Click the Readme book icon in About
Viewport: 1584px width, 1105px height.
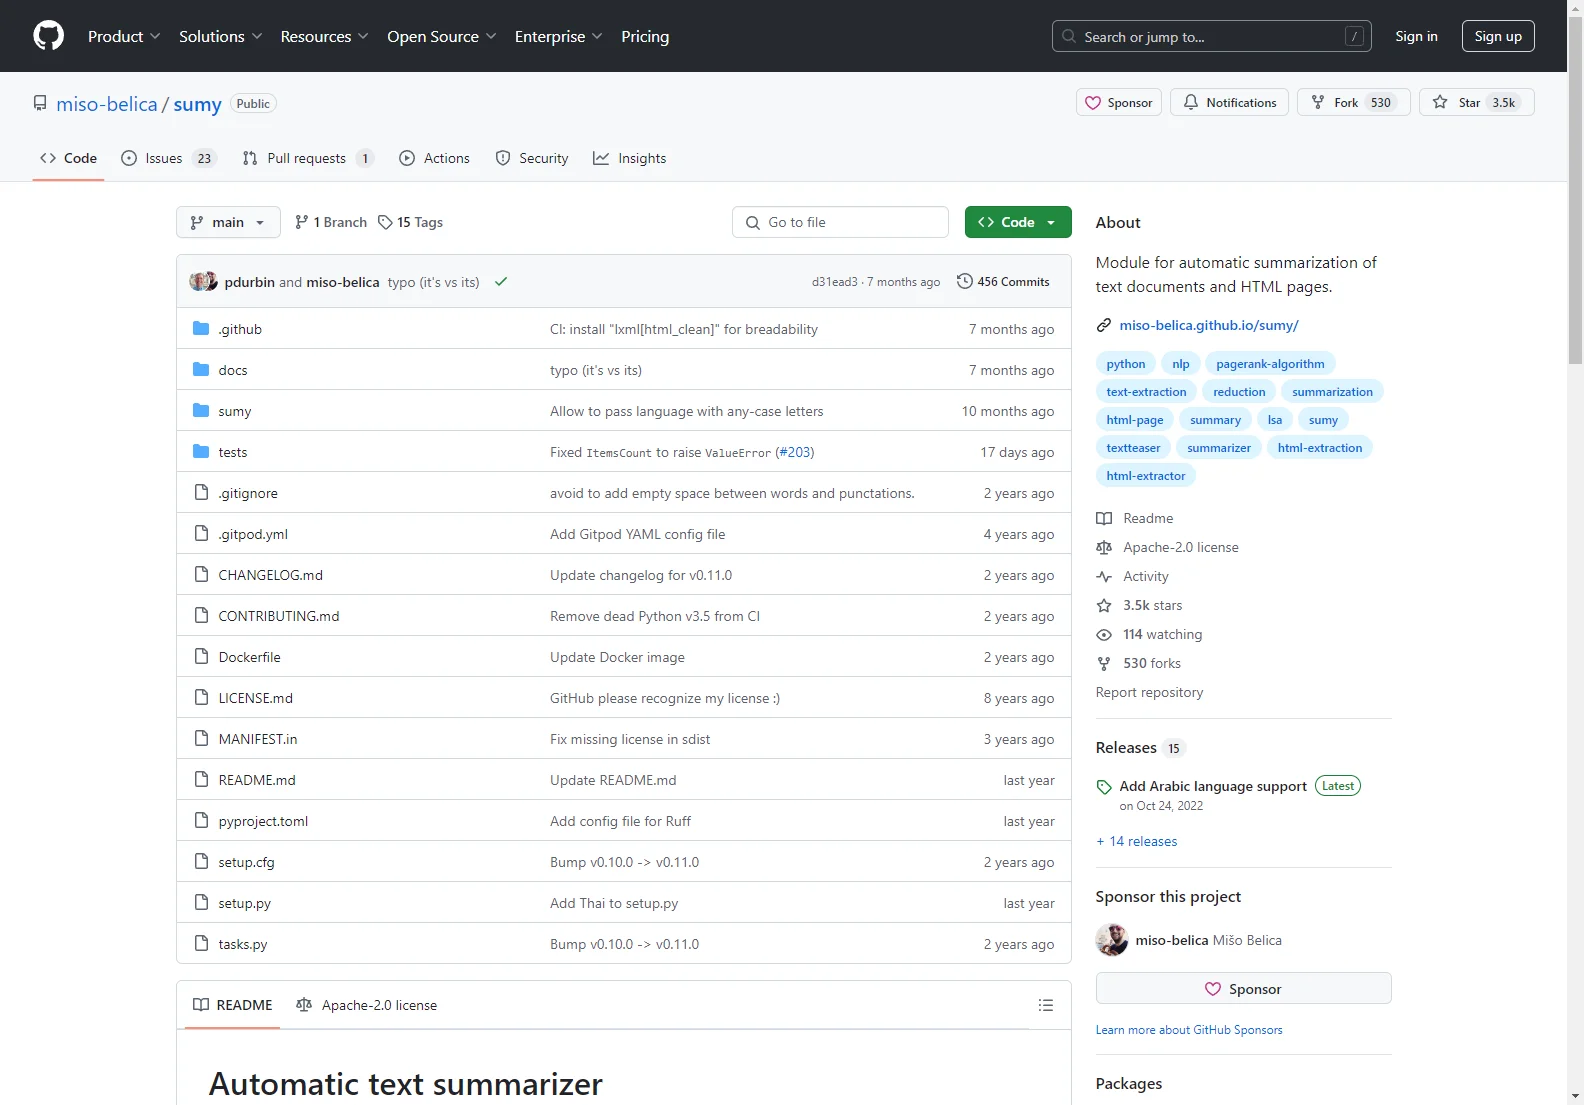coord(1104,519)
